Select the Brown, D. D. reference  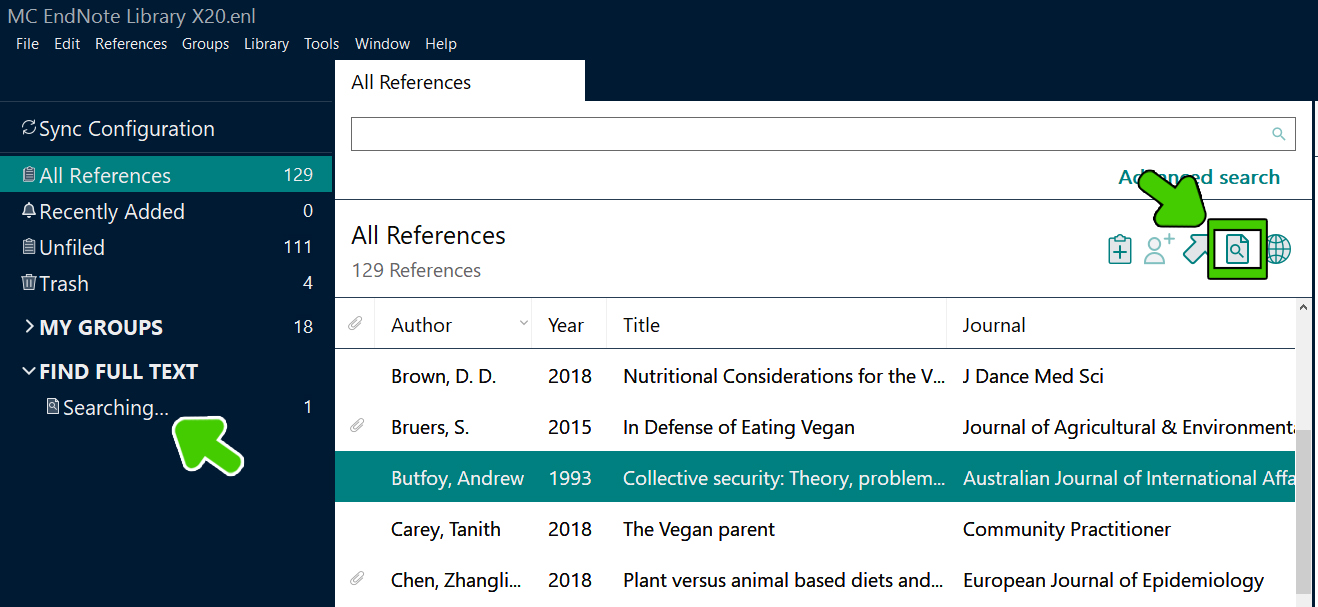click(x=815, y=376)
